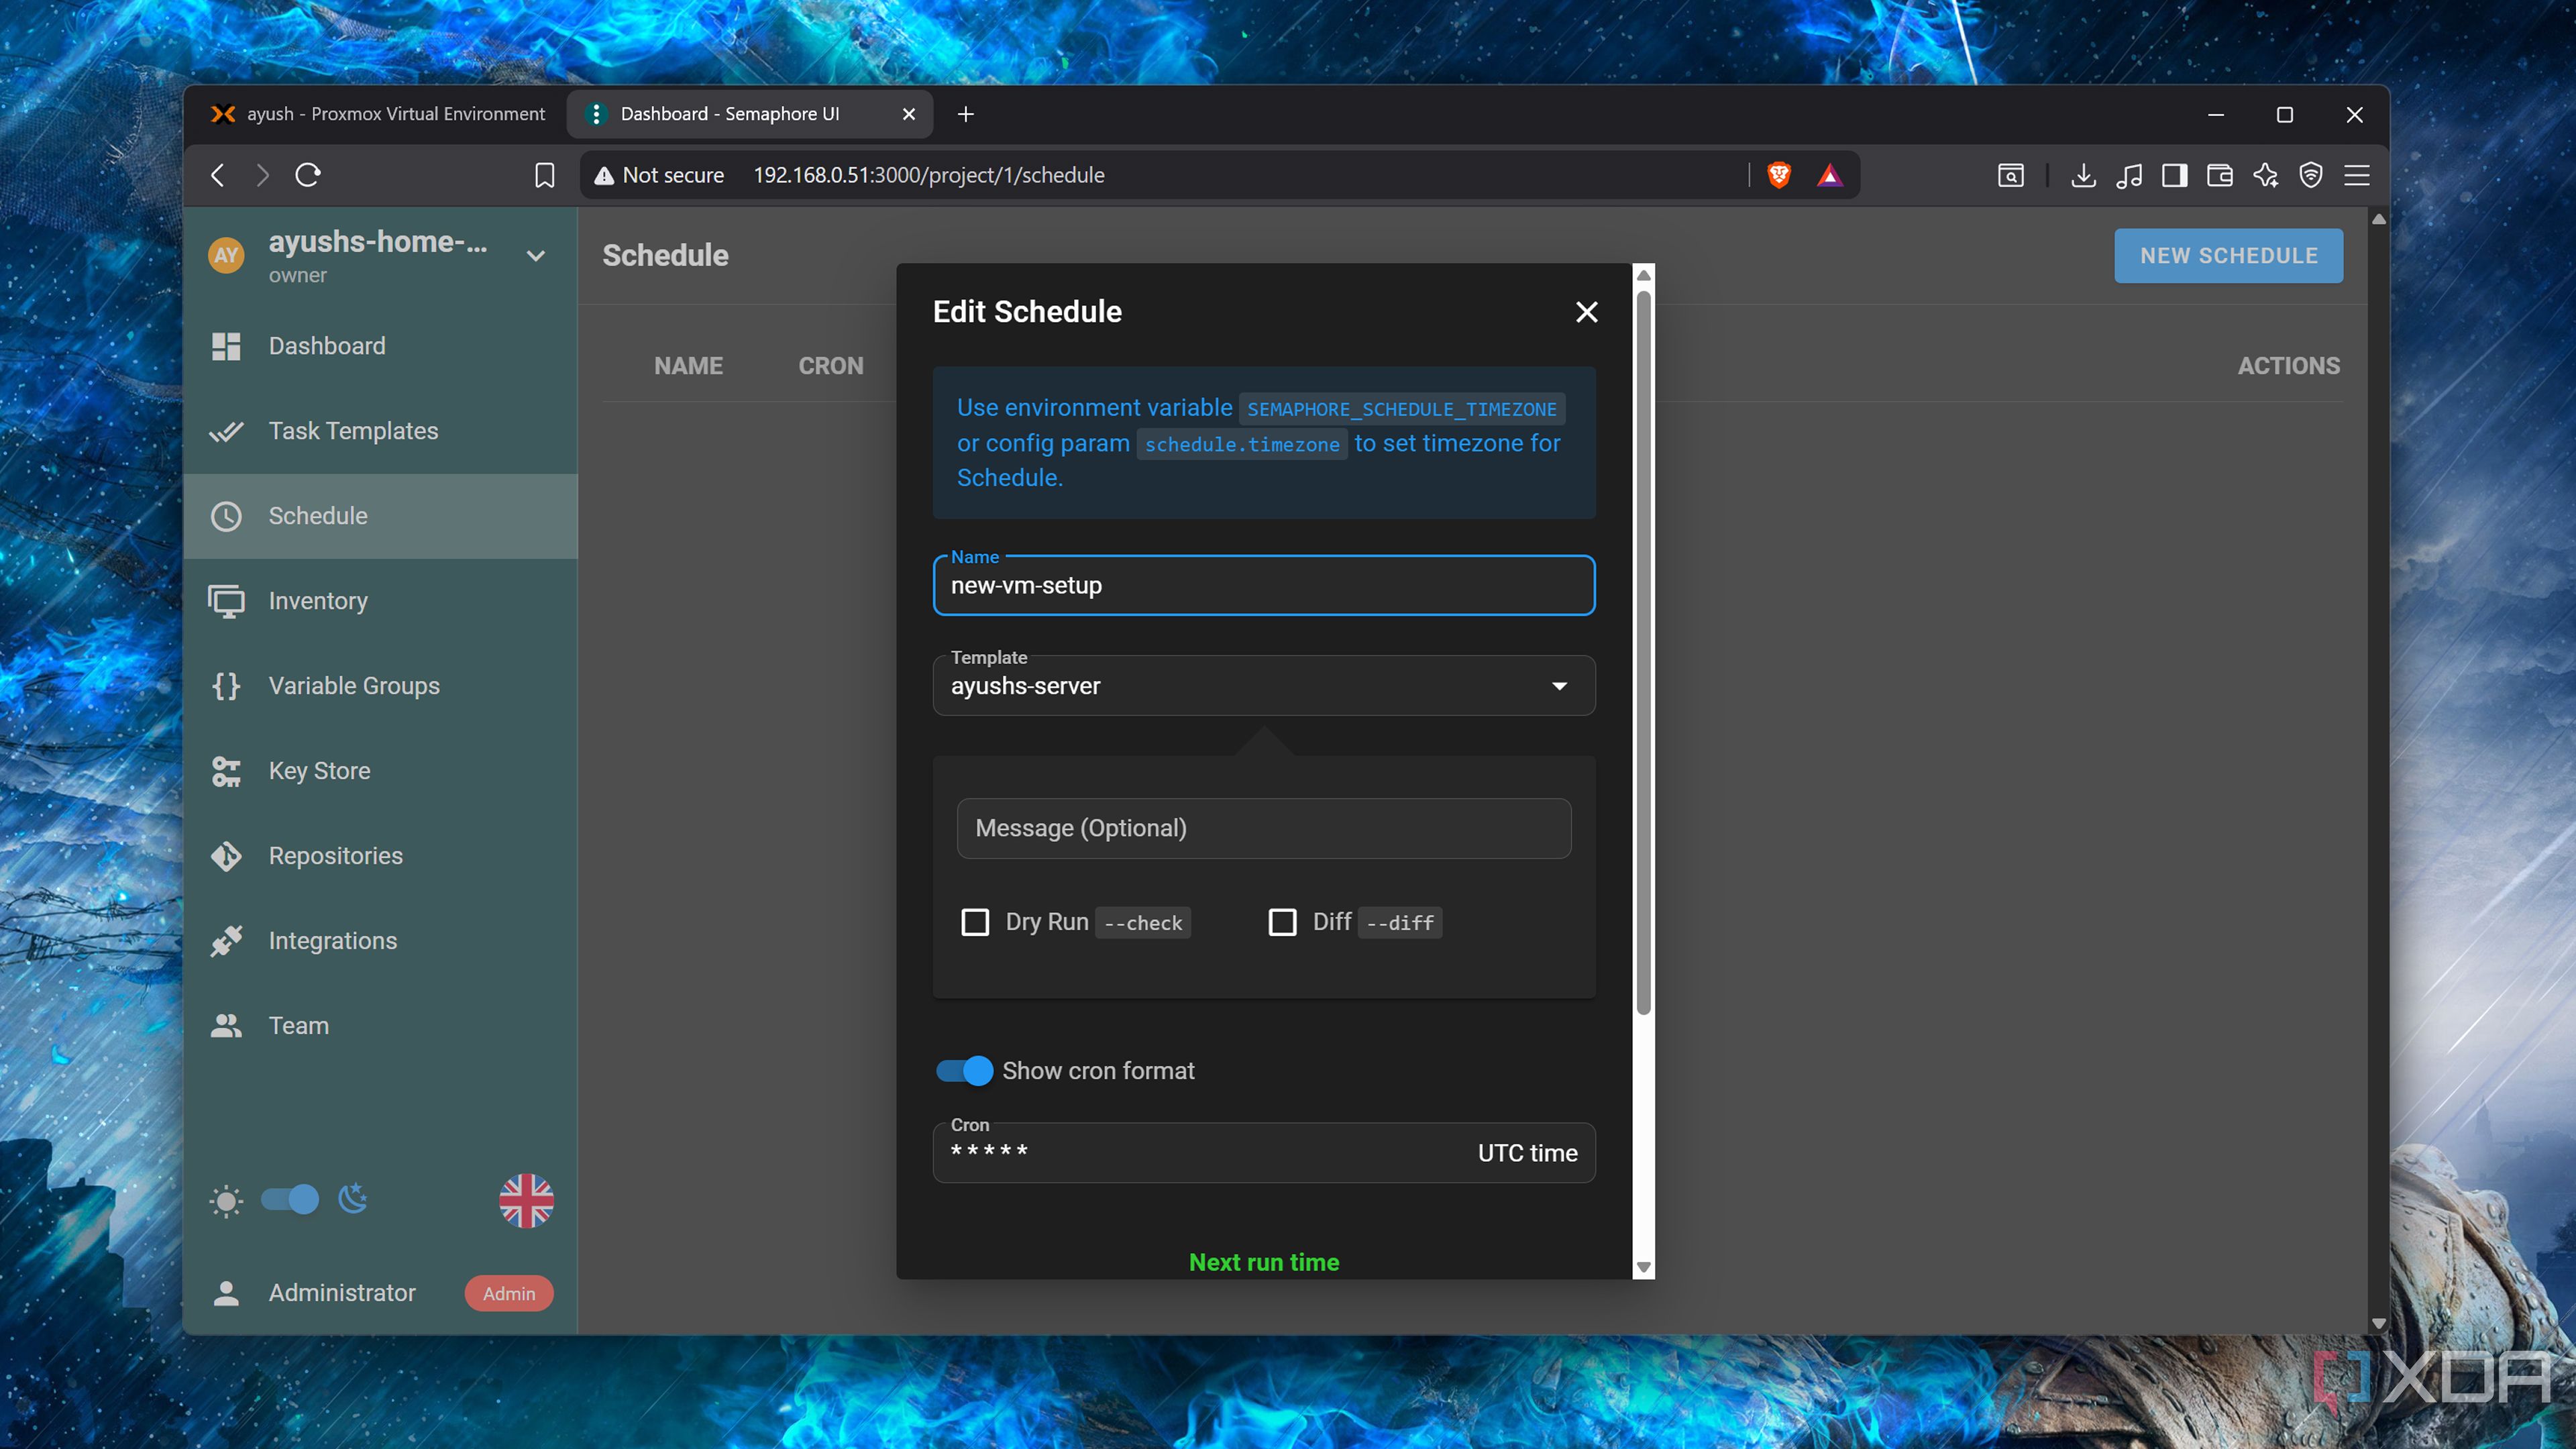This screenshot has width=2576, height=1449.
Task: Reload the page
Action: point(308,175)
